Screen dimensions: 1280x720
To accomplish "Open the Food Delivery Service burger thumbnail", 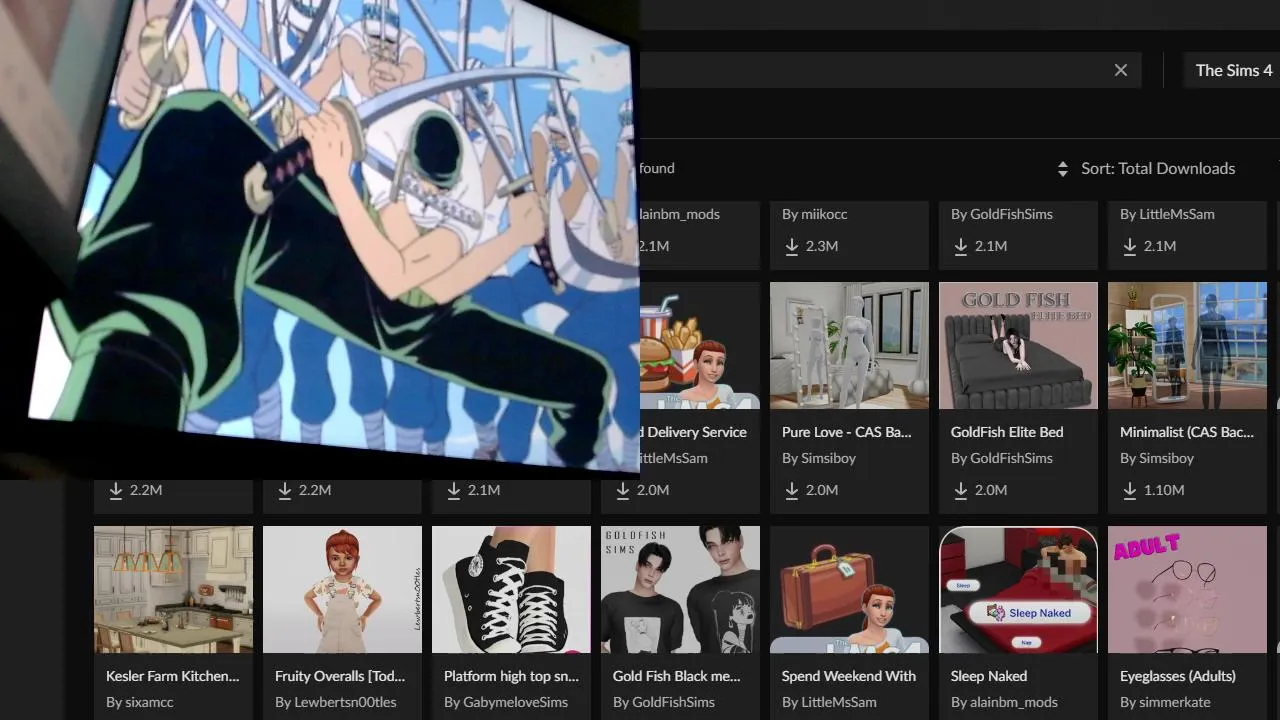I will 700,345.
